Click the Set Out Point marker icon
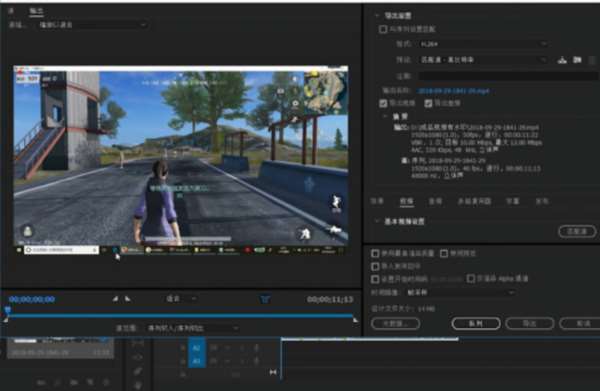 (127, 299)
